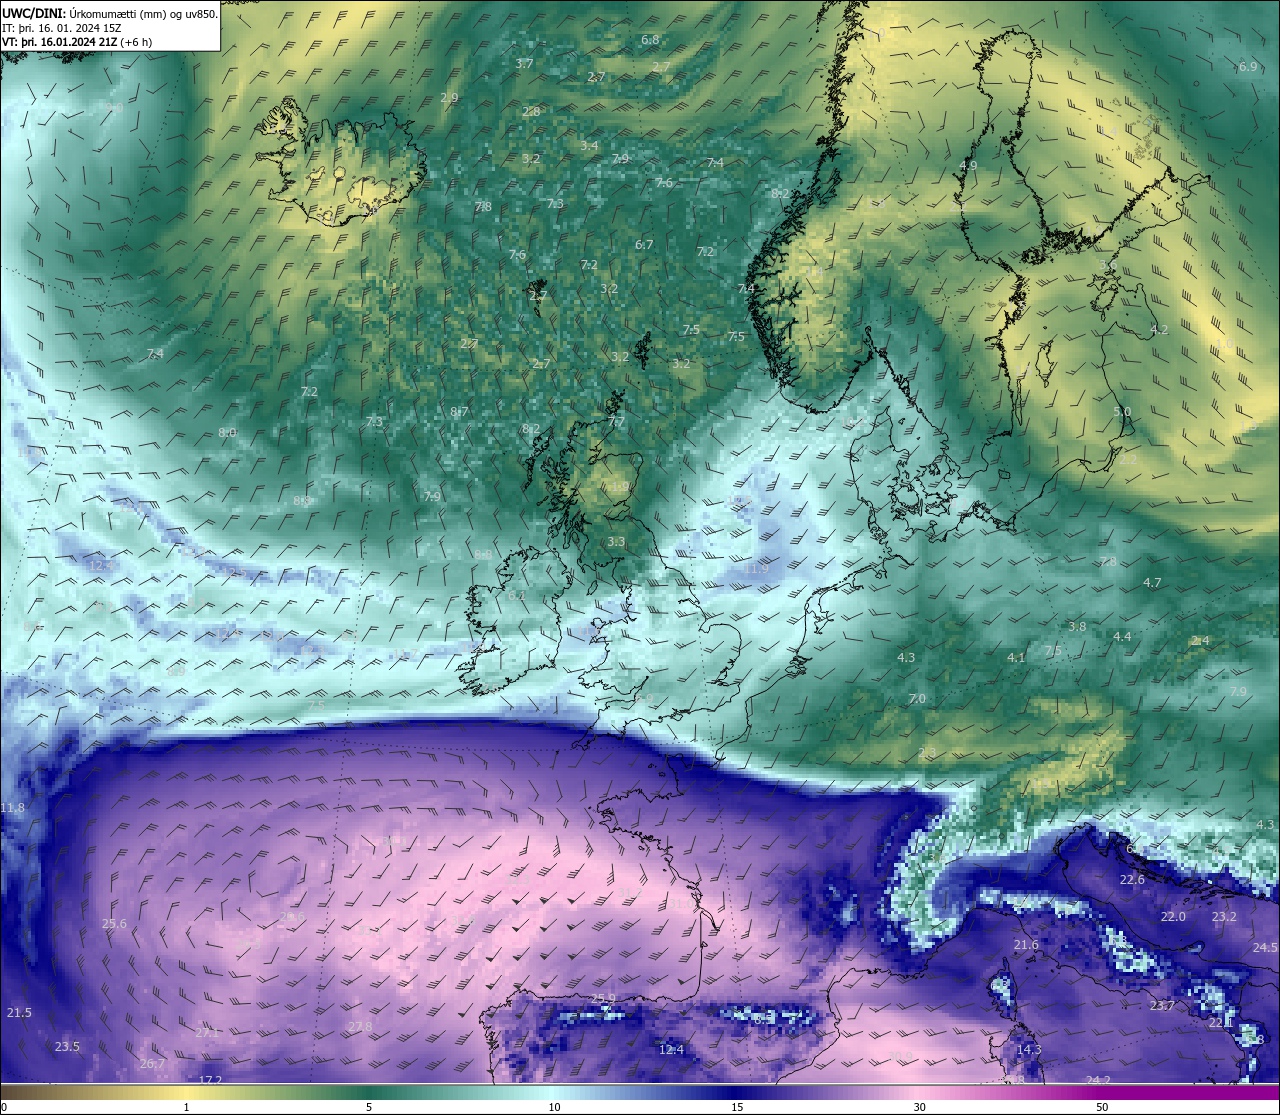Select the 3.8 value label

click(1077, 627)
